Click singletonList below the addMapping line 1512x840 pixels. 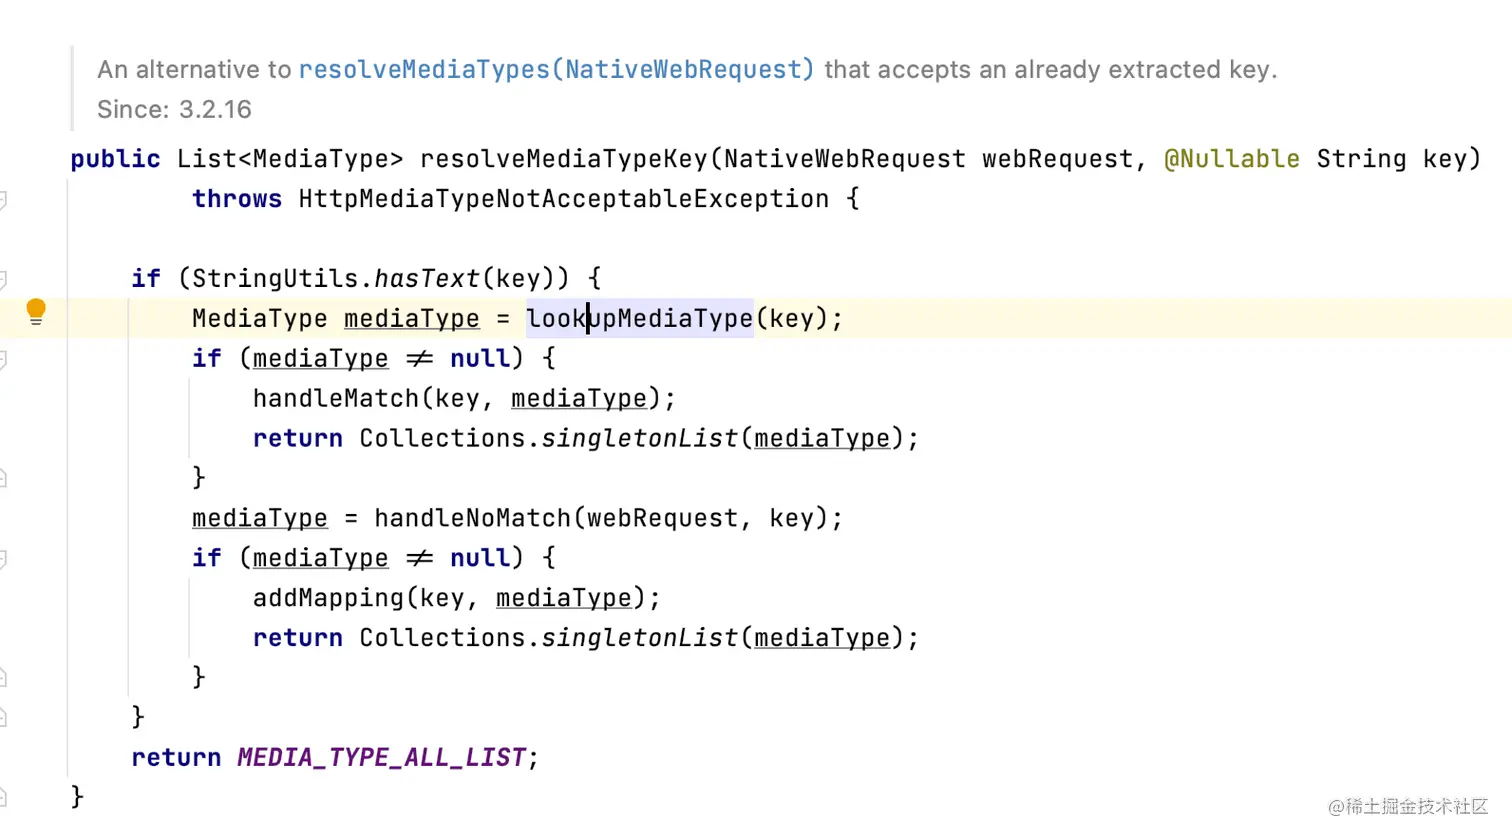[640, 638]
